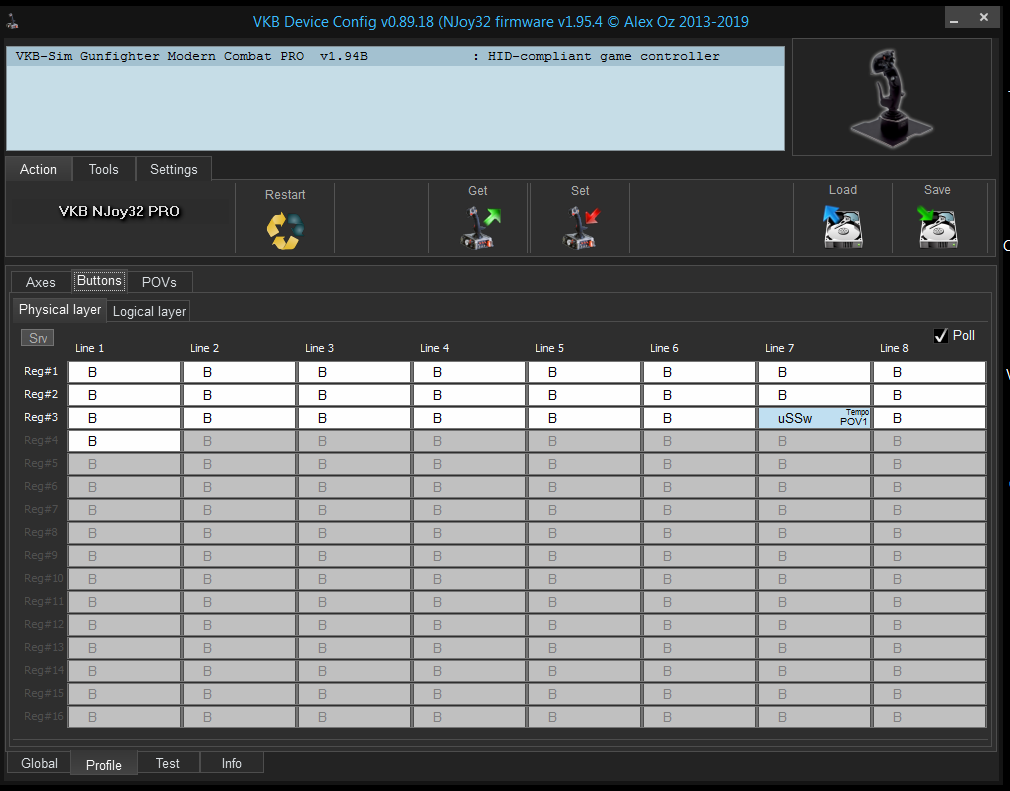Toggle the Poll checkbox

[940, 336]
